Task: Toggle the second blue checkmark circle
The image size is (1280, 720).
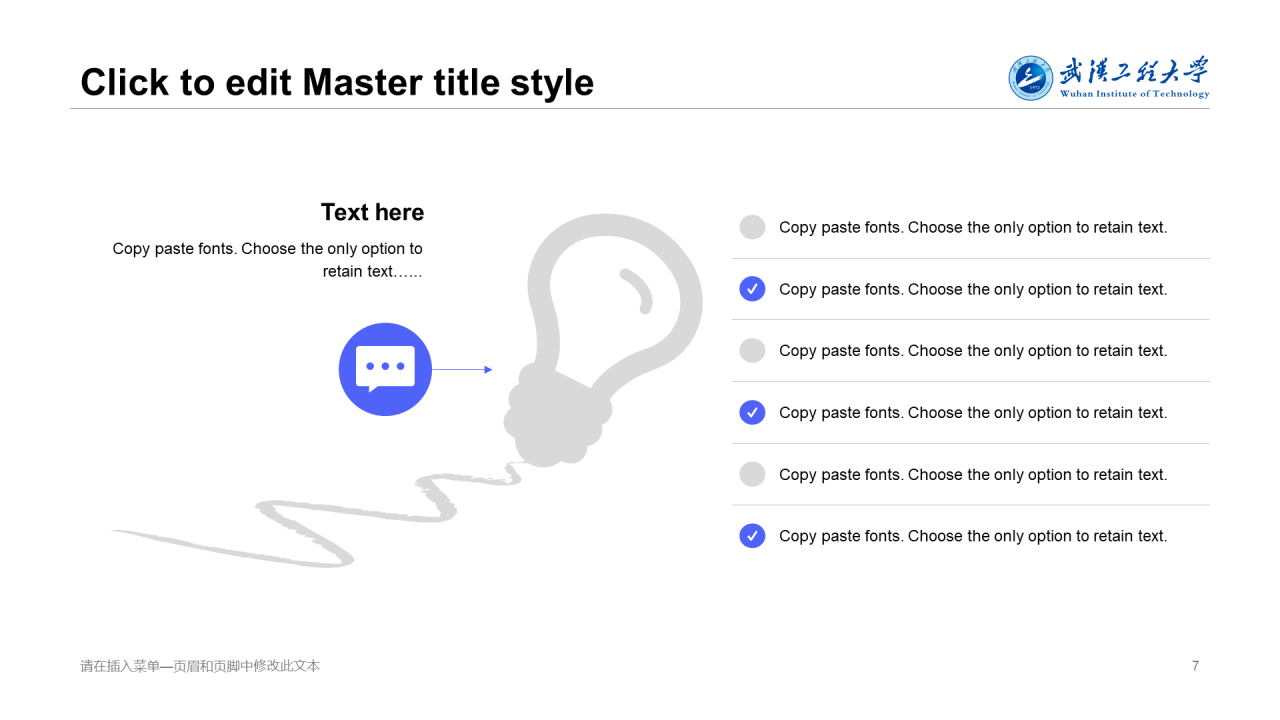Action: pos(752,412)
